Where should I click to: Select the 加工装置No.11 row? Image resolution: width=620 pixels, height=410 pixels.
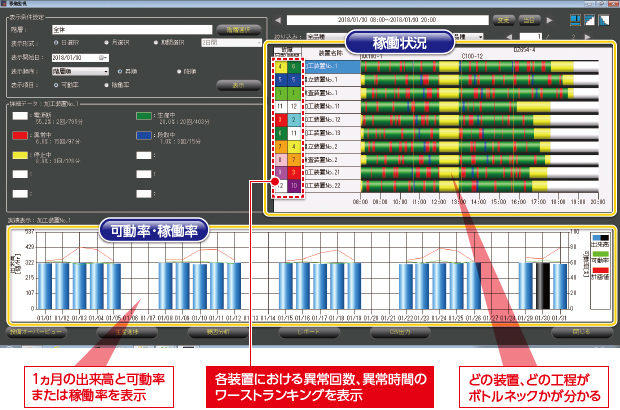pyautogui.click(x=436, y=106)
